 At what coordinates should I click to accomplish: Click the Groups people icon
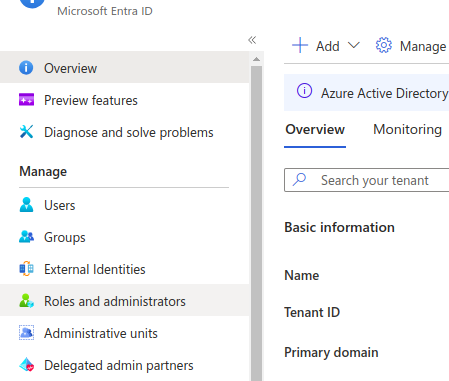click(26, 237)
